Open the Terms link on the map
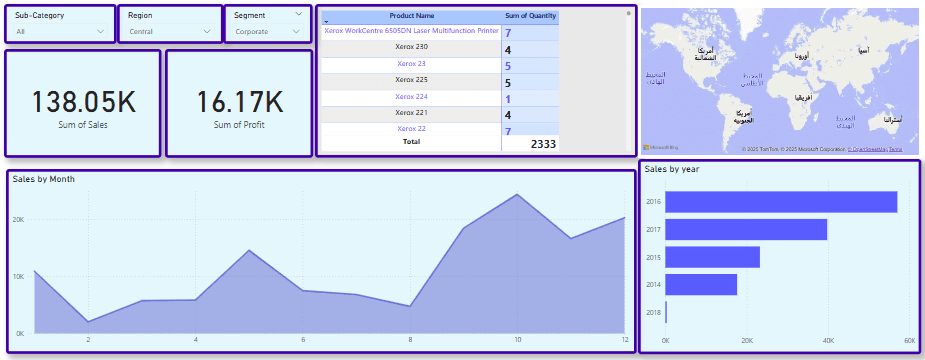Image resolution: width=925 pixels, height=360 pixels. pyautogui.click(x=896, y=150)
